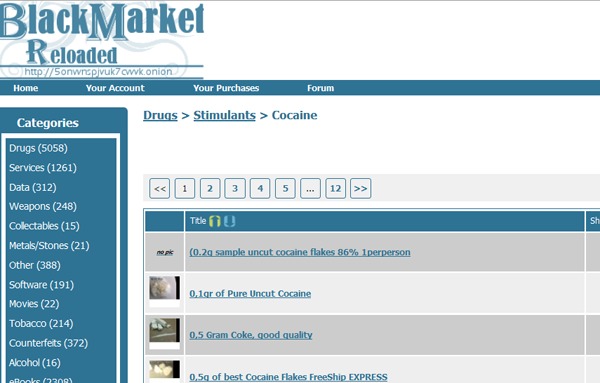Open the Weapons (248) category
The height and width of the screenshot is (383, 600).
point(43,207)
